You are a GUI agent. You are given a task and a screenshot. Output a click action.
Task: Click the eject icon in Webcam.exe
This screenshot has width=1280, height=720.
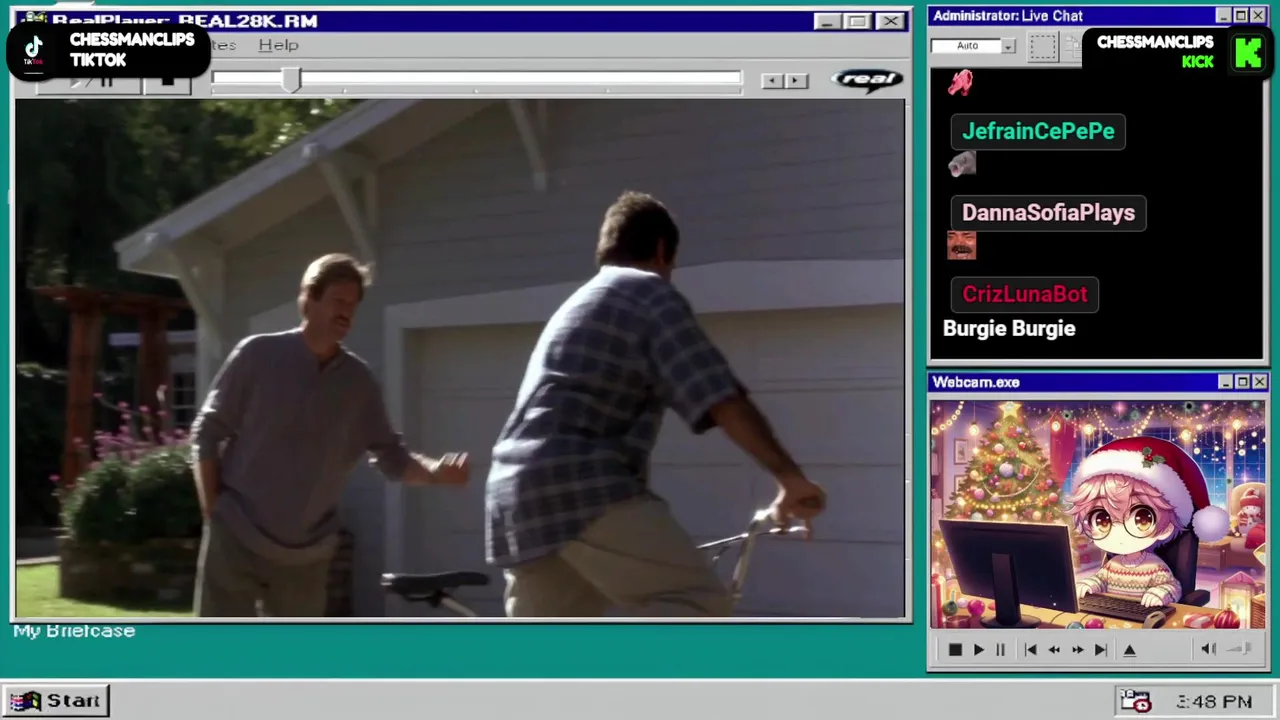(1130, 650)
